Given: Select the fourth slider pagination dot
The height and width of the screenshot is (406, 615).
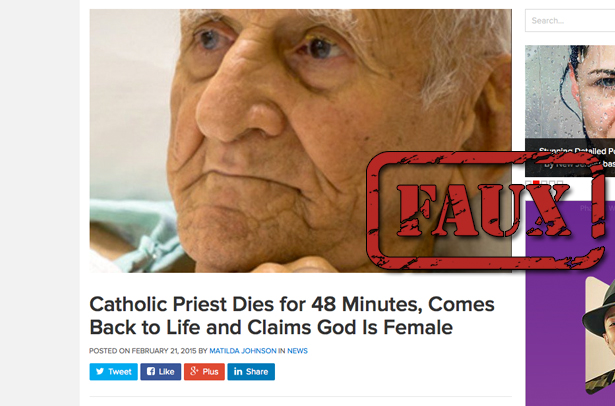Looking at the screenshot, I should 552,183.
